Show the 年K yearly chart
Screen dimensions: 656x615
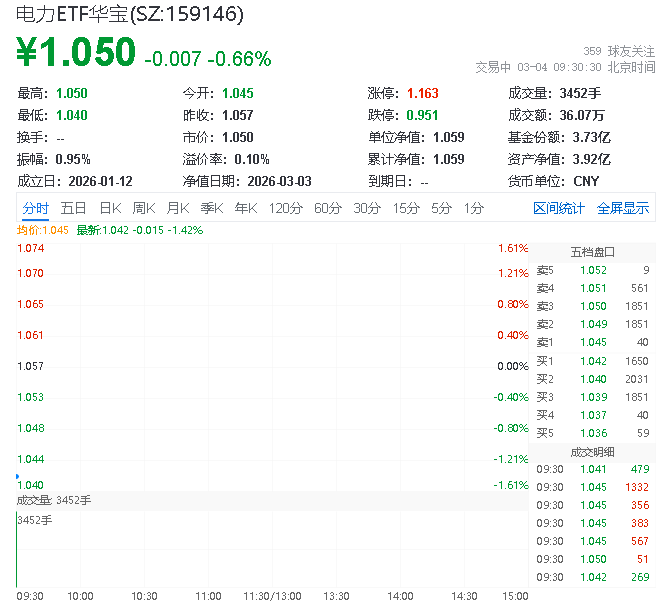245,208
